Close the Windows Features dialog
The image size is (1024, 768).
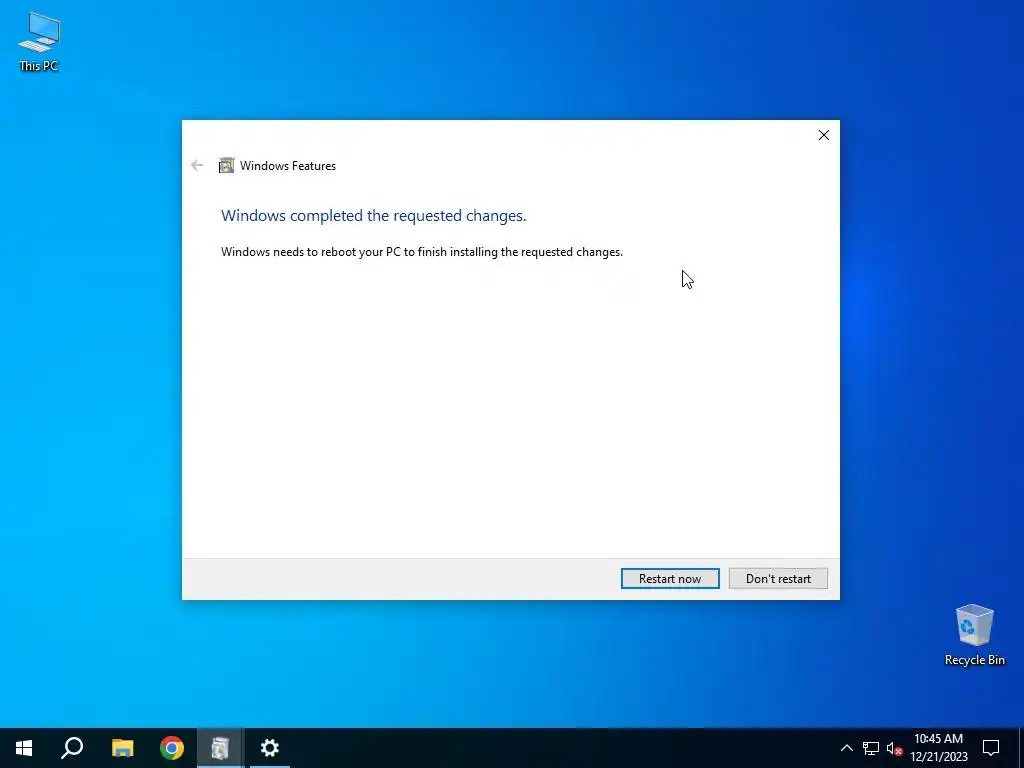coord(824,135)
